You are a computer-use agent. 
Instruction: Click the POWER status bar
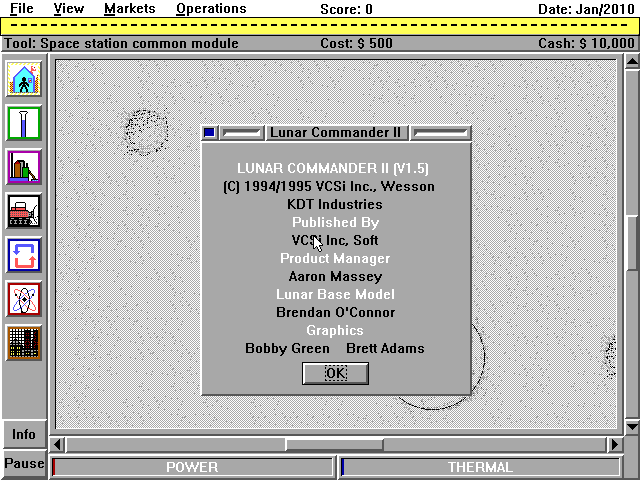pos(192,467)
